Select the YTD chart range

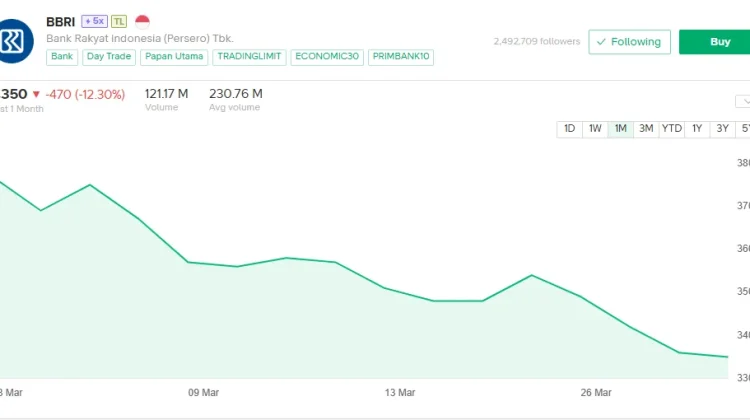point(672,129)
